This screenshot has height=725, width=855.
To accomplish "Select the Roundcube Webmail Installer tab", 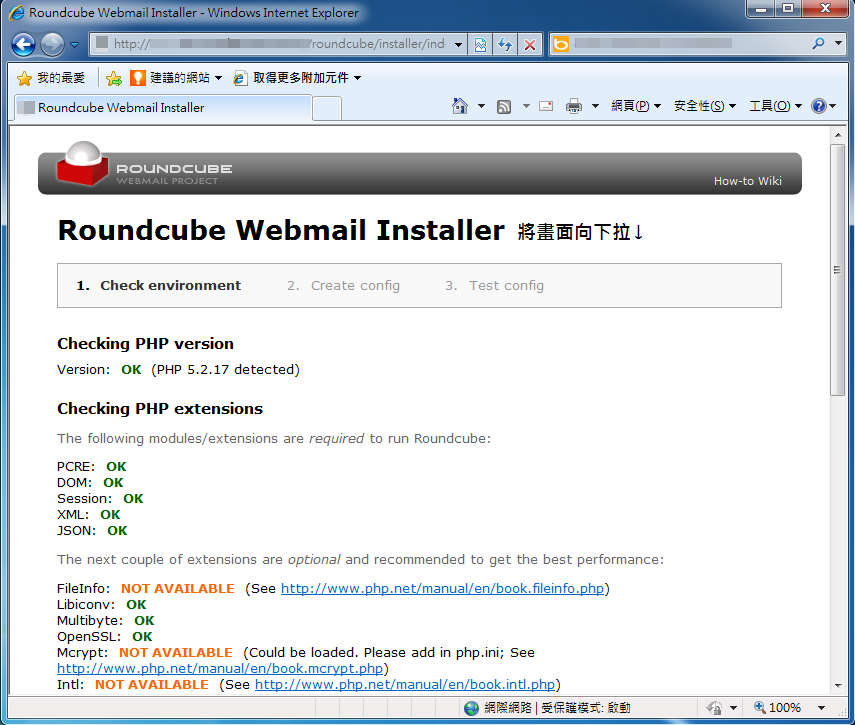I will click(x=162, y=107).
